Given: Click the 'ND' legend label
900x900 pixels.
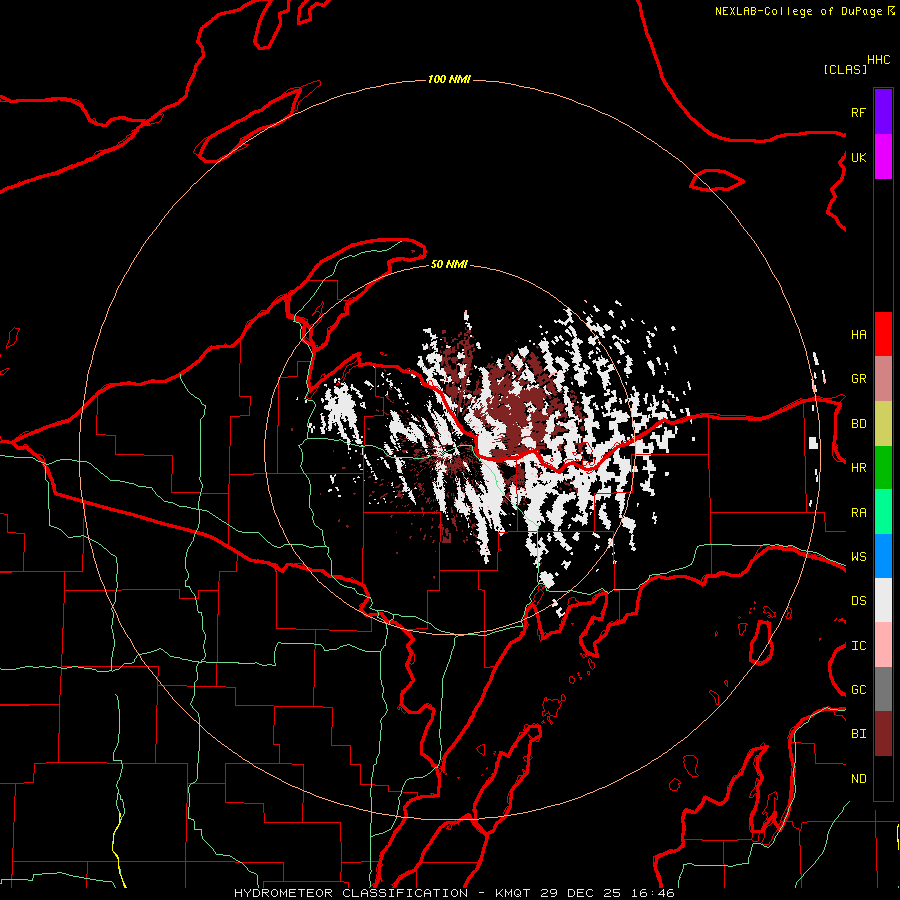Looking at the screenshot, I should (x=858, y=779).
